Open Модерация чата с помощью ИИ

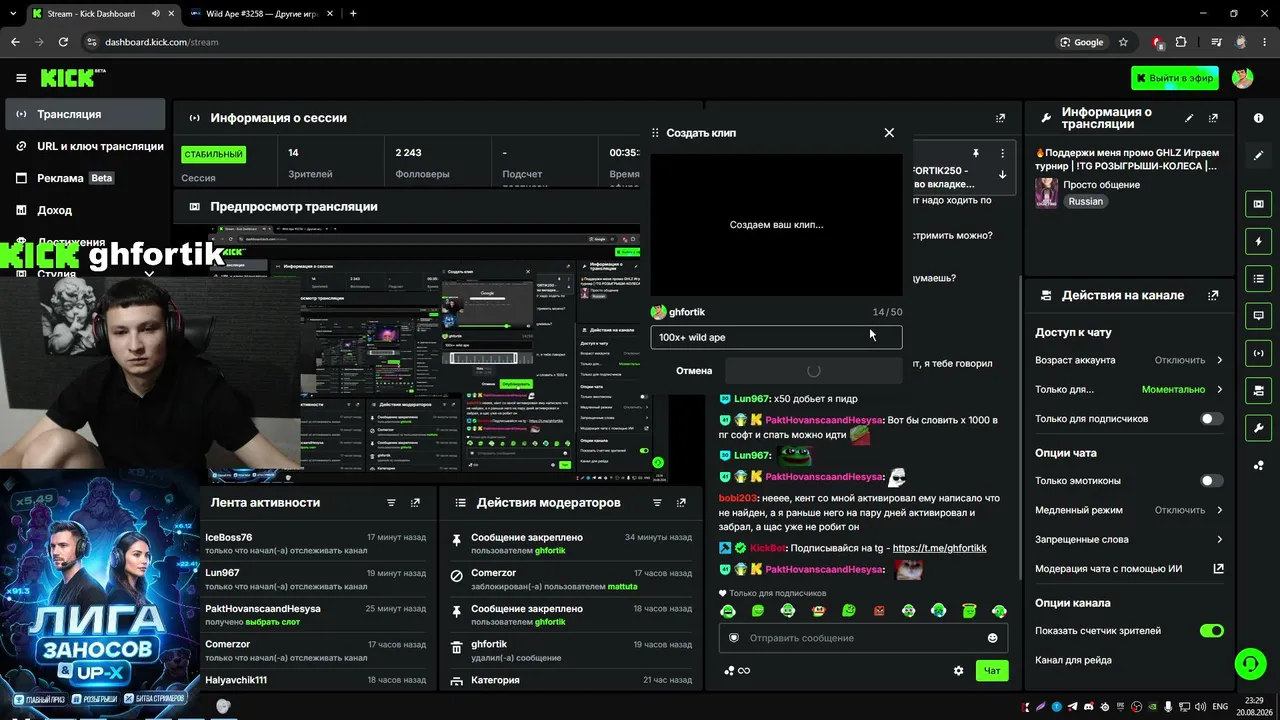tap(1129, 569)
